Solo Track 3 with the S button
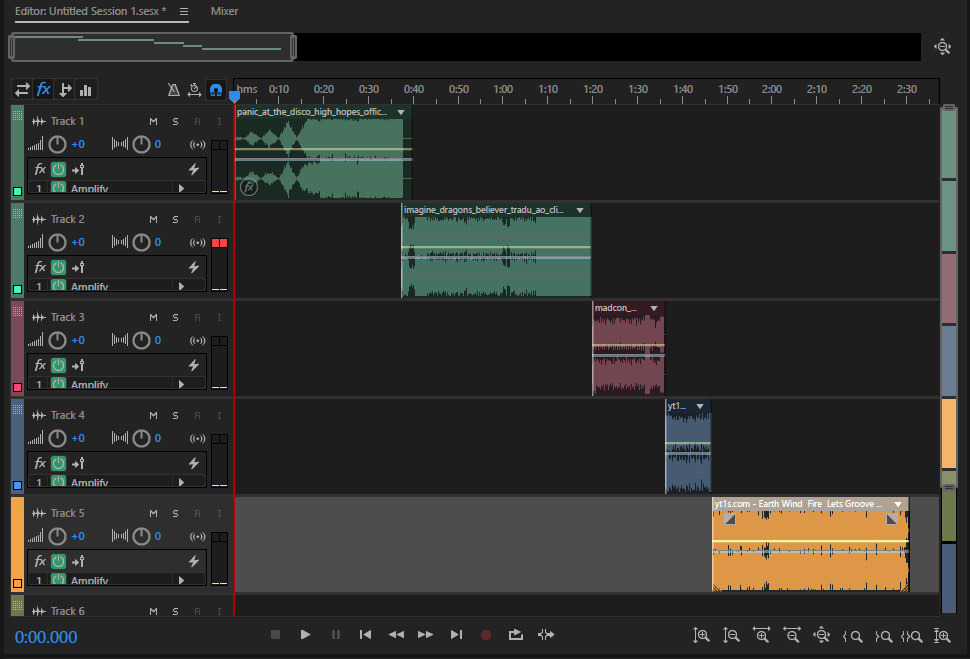The width and height of the screenshot is (970, 659). tap(175, 318)
